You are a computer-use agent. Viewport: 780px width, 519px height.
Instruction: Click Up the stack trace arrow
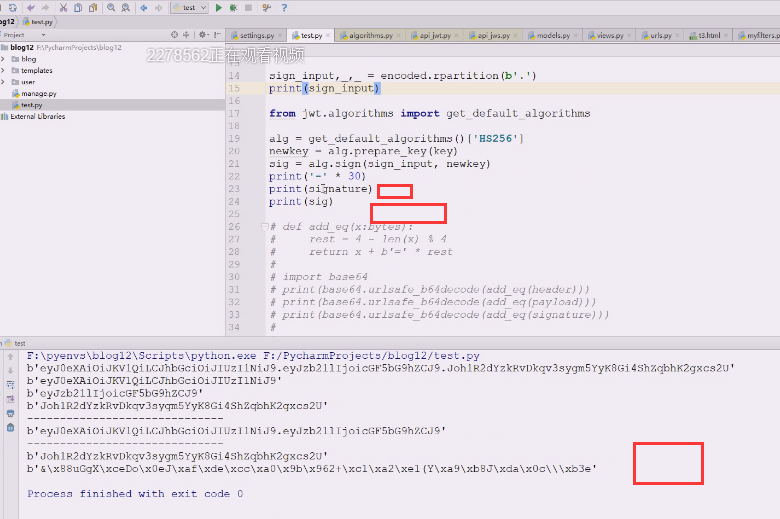[10, 356]
